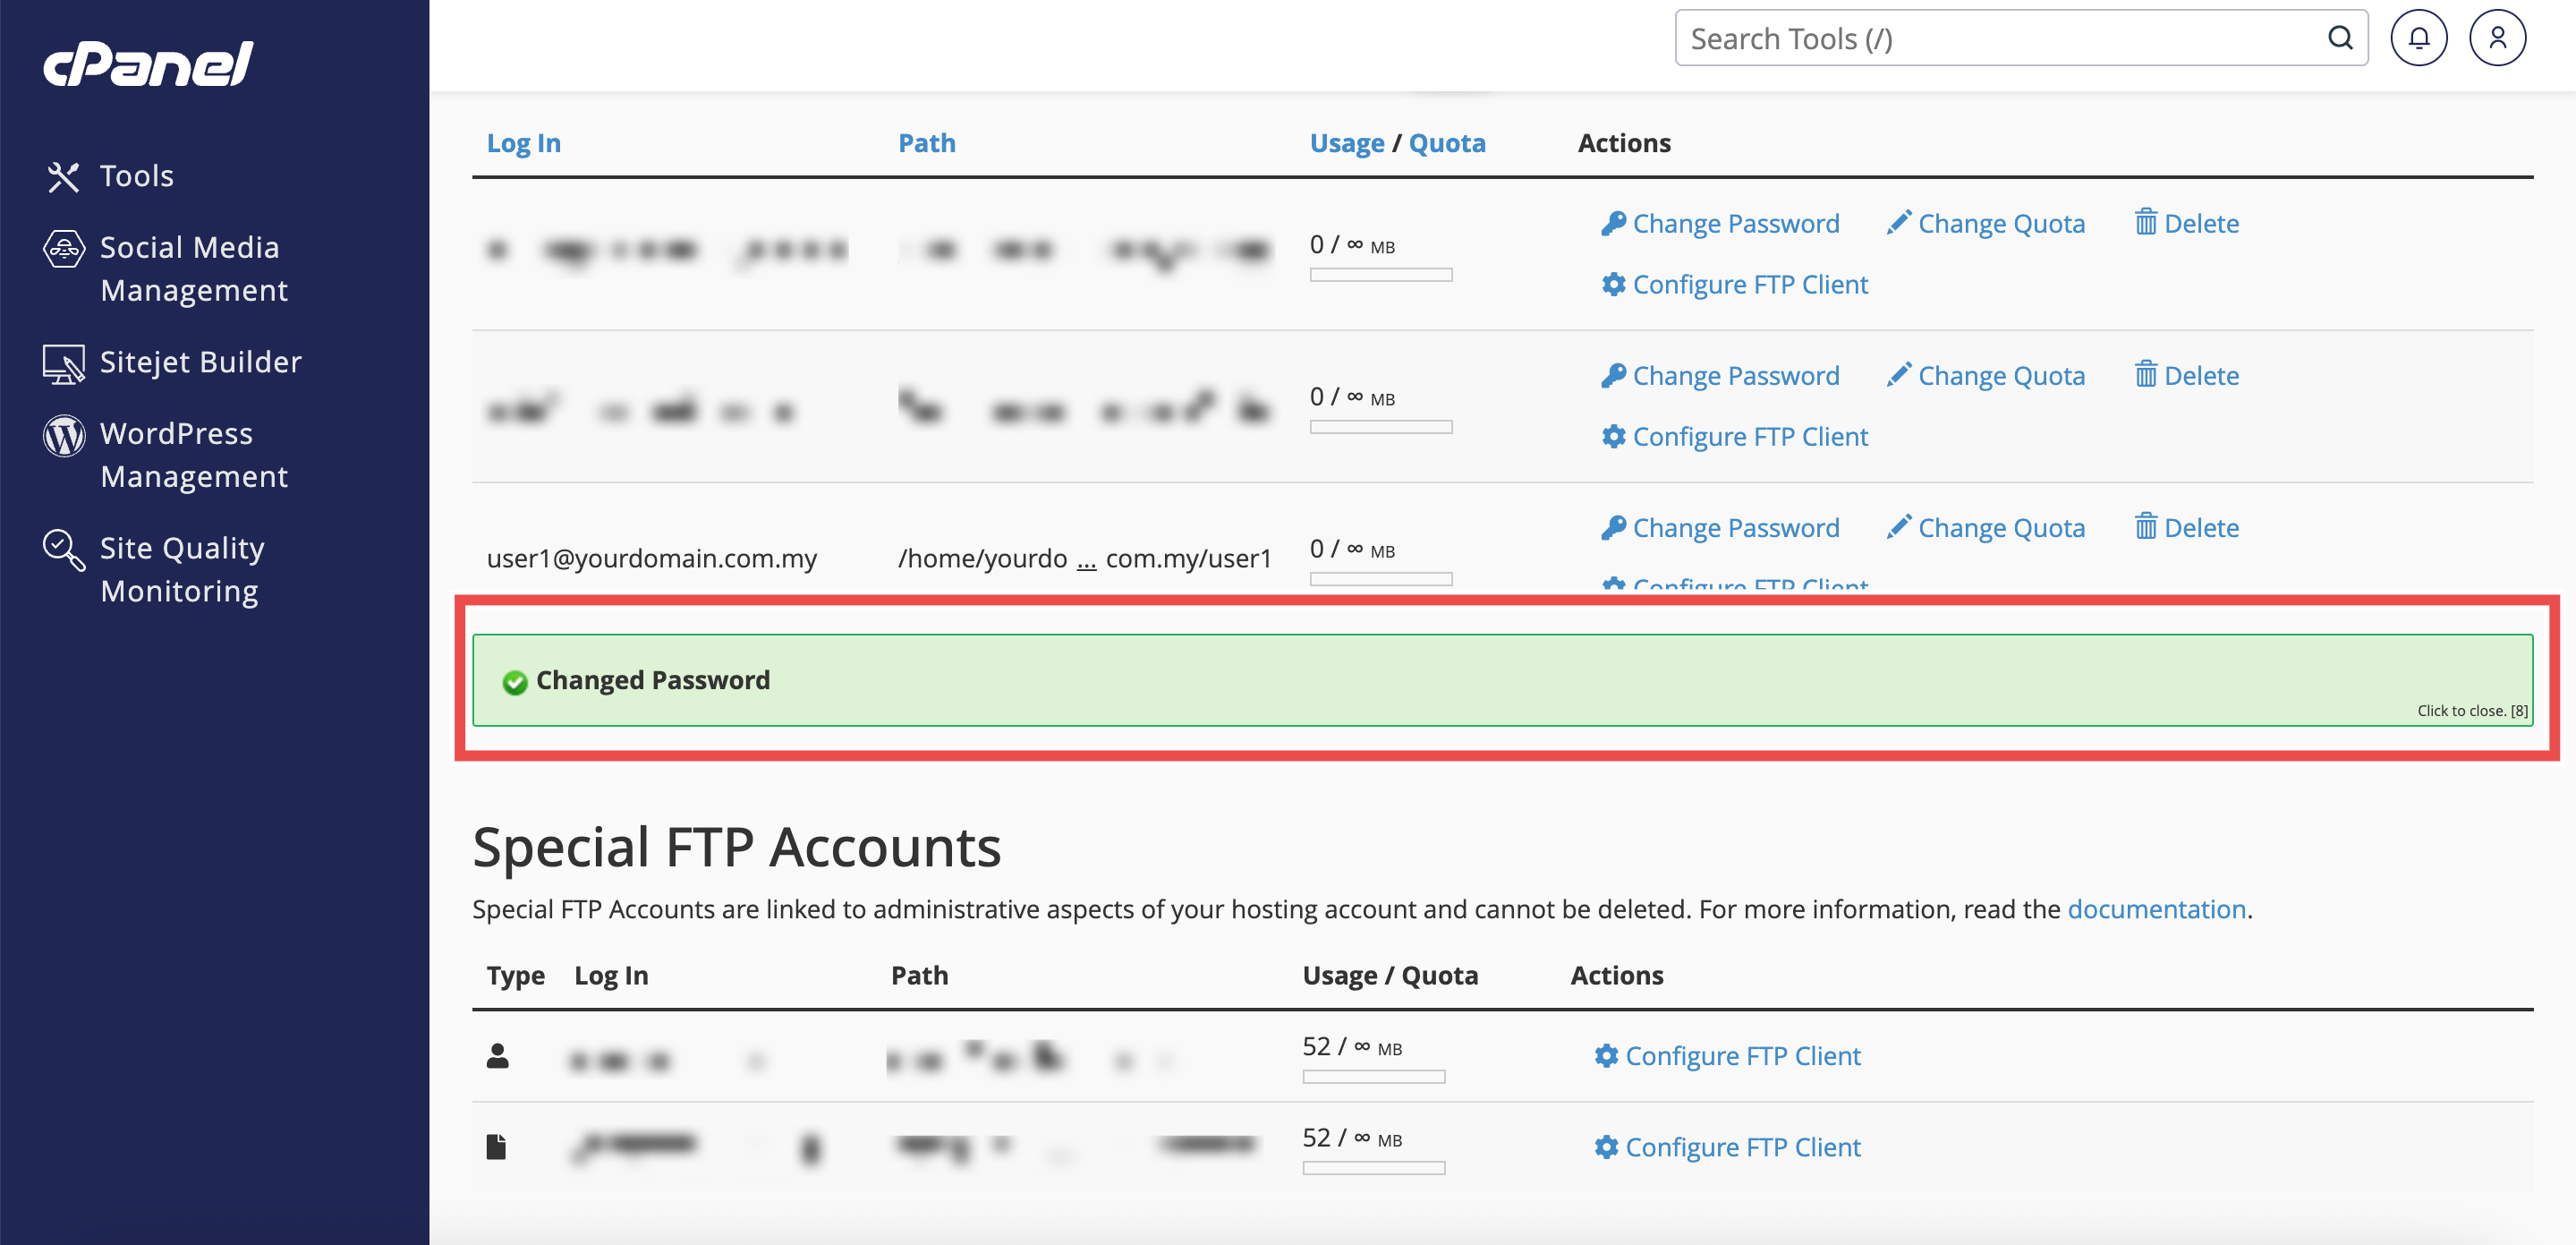The image size is (2576, 1245).
Task: Open the Special FTP Accounts documentation link
Action: point(2156,909)
